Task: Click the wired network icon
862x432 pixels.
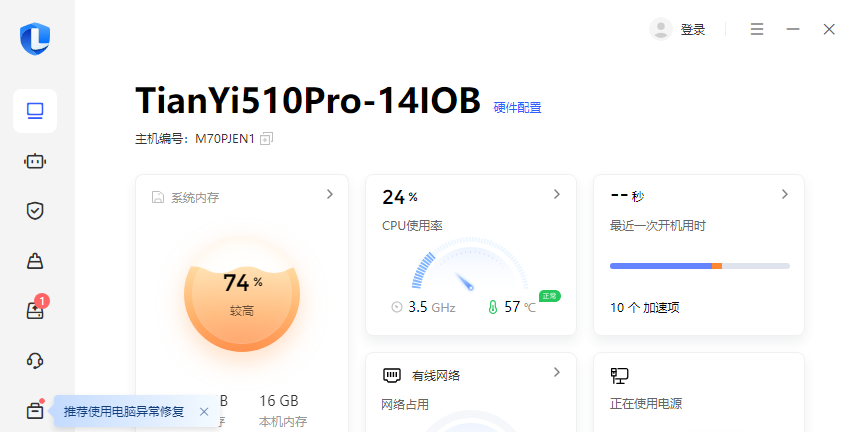Action: click(x=392, y=376)
